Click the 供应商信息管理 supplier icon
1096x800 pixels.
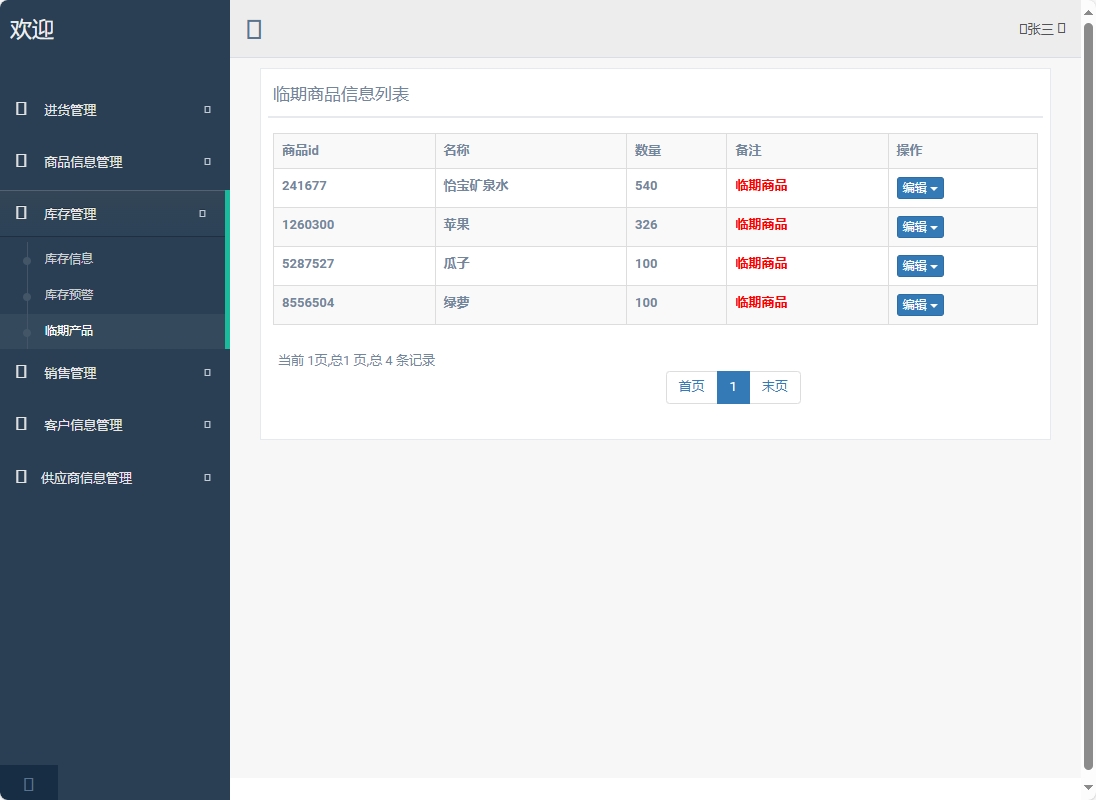tap(20, 477)
